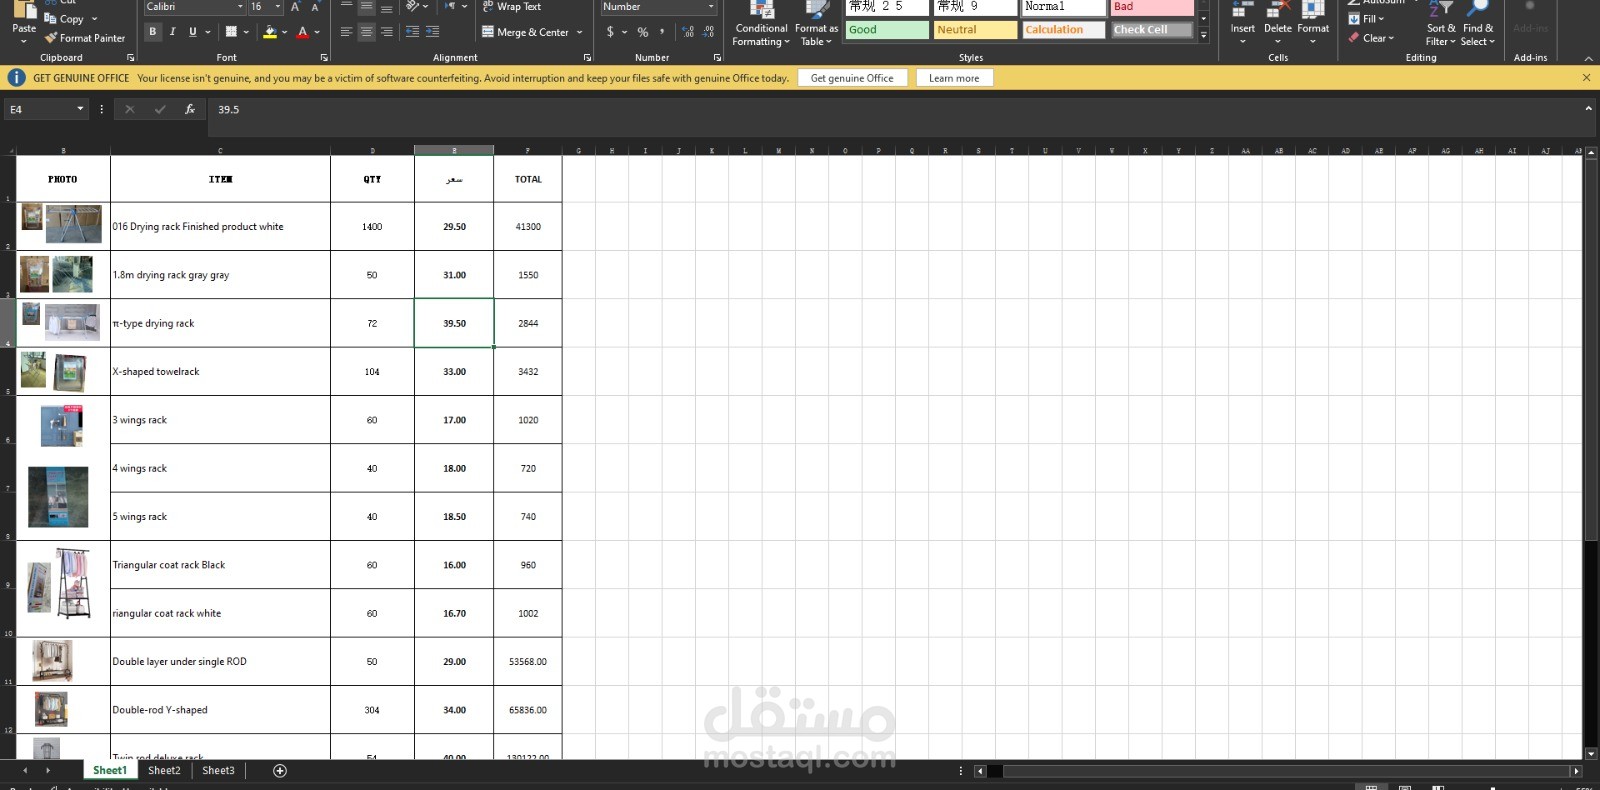Dismiss the genuine Office warning bar
Screen dimensions: 1600x790
(1586, 78)
